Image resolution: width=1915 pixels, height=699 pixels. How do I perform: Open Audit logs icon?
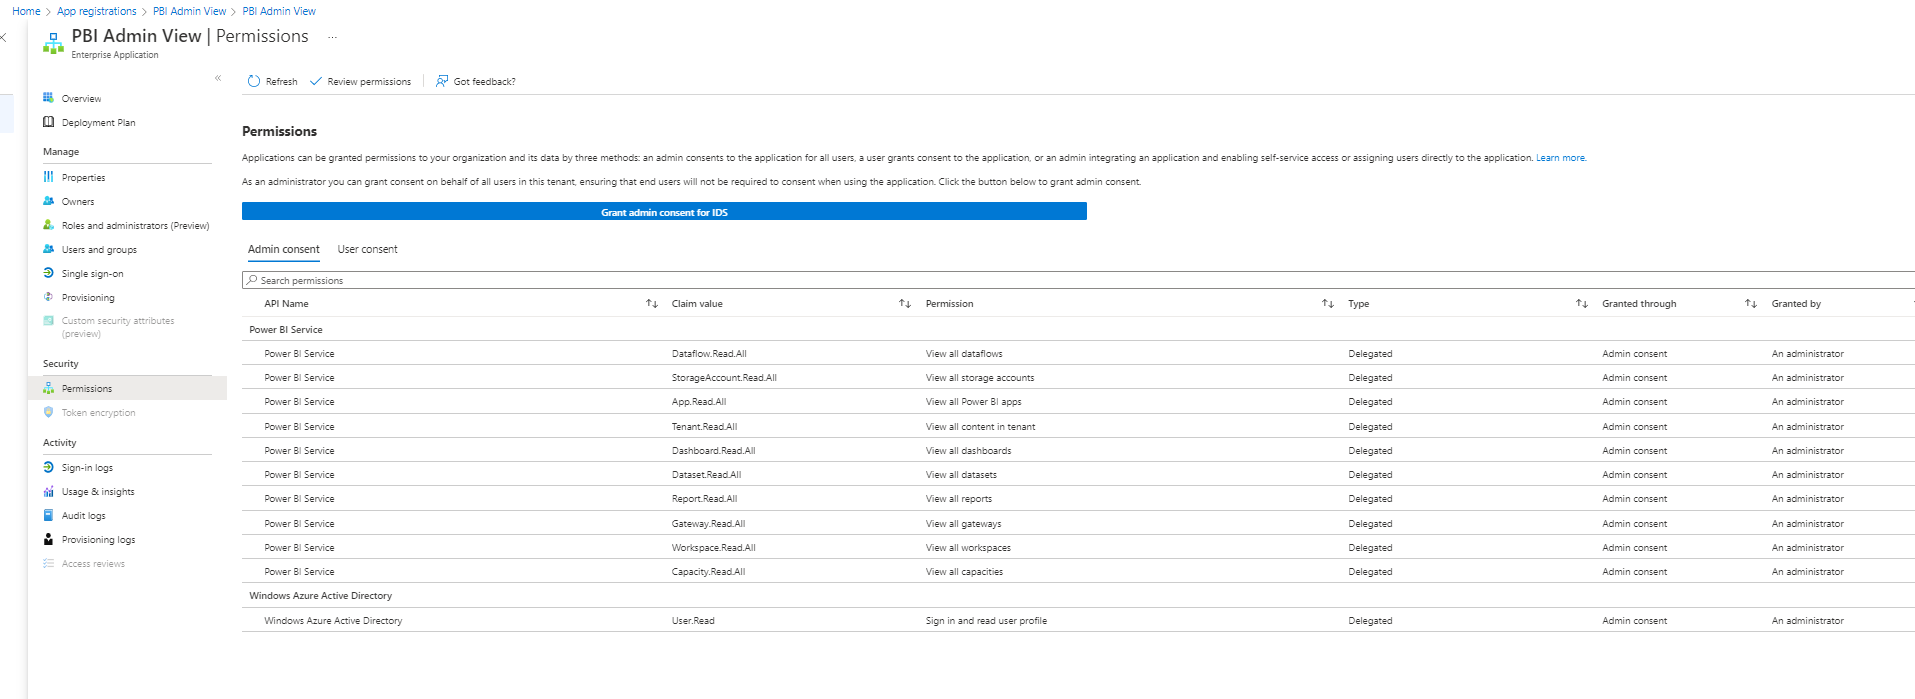(48, 515)
